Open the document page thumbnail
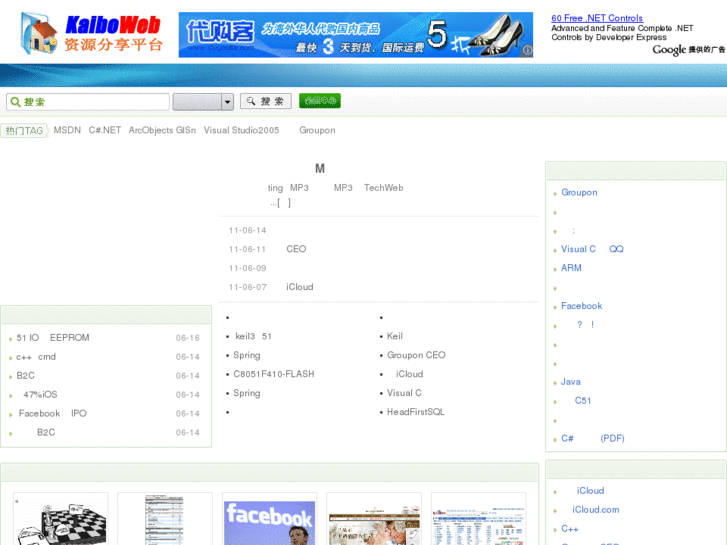 tap(164, 520)
